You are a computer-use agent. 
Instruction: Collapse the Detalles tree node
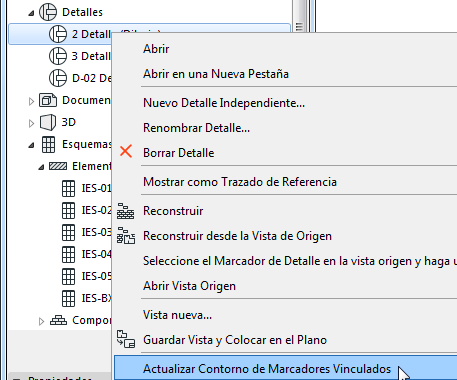tap(31, 13)
